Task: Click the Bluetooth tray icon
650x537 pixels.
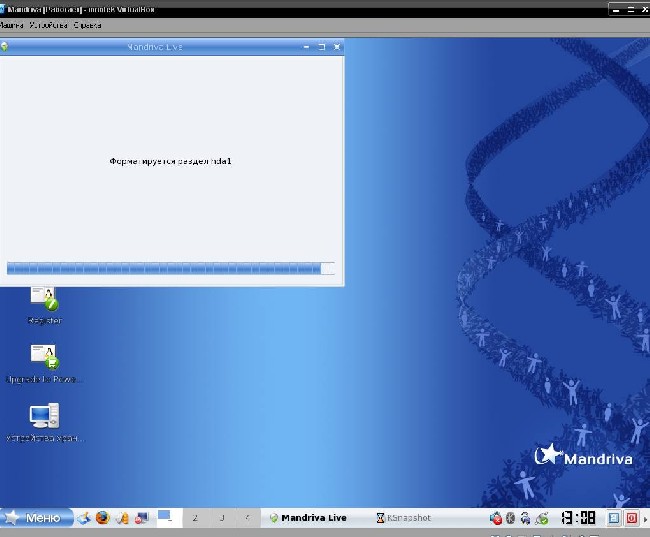Action: (511, 518)
